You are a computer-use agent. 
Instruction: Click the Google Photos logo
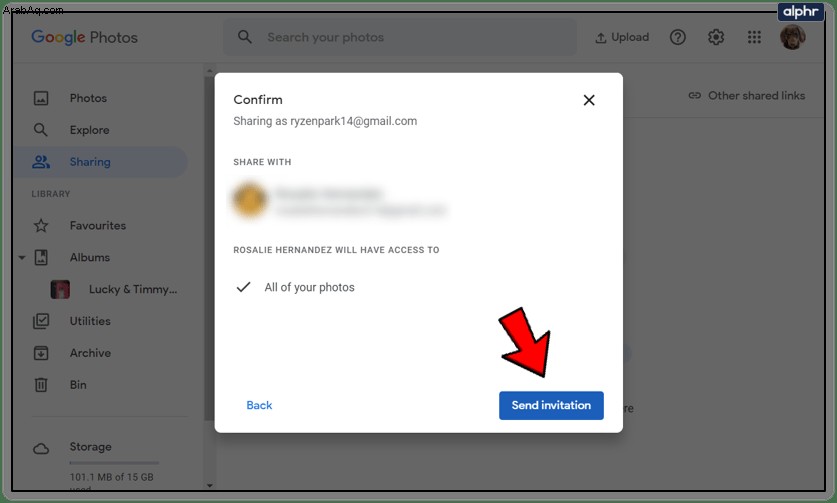(x=84, y=37)
